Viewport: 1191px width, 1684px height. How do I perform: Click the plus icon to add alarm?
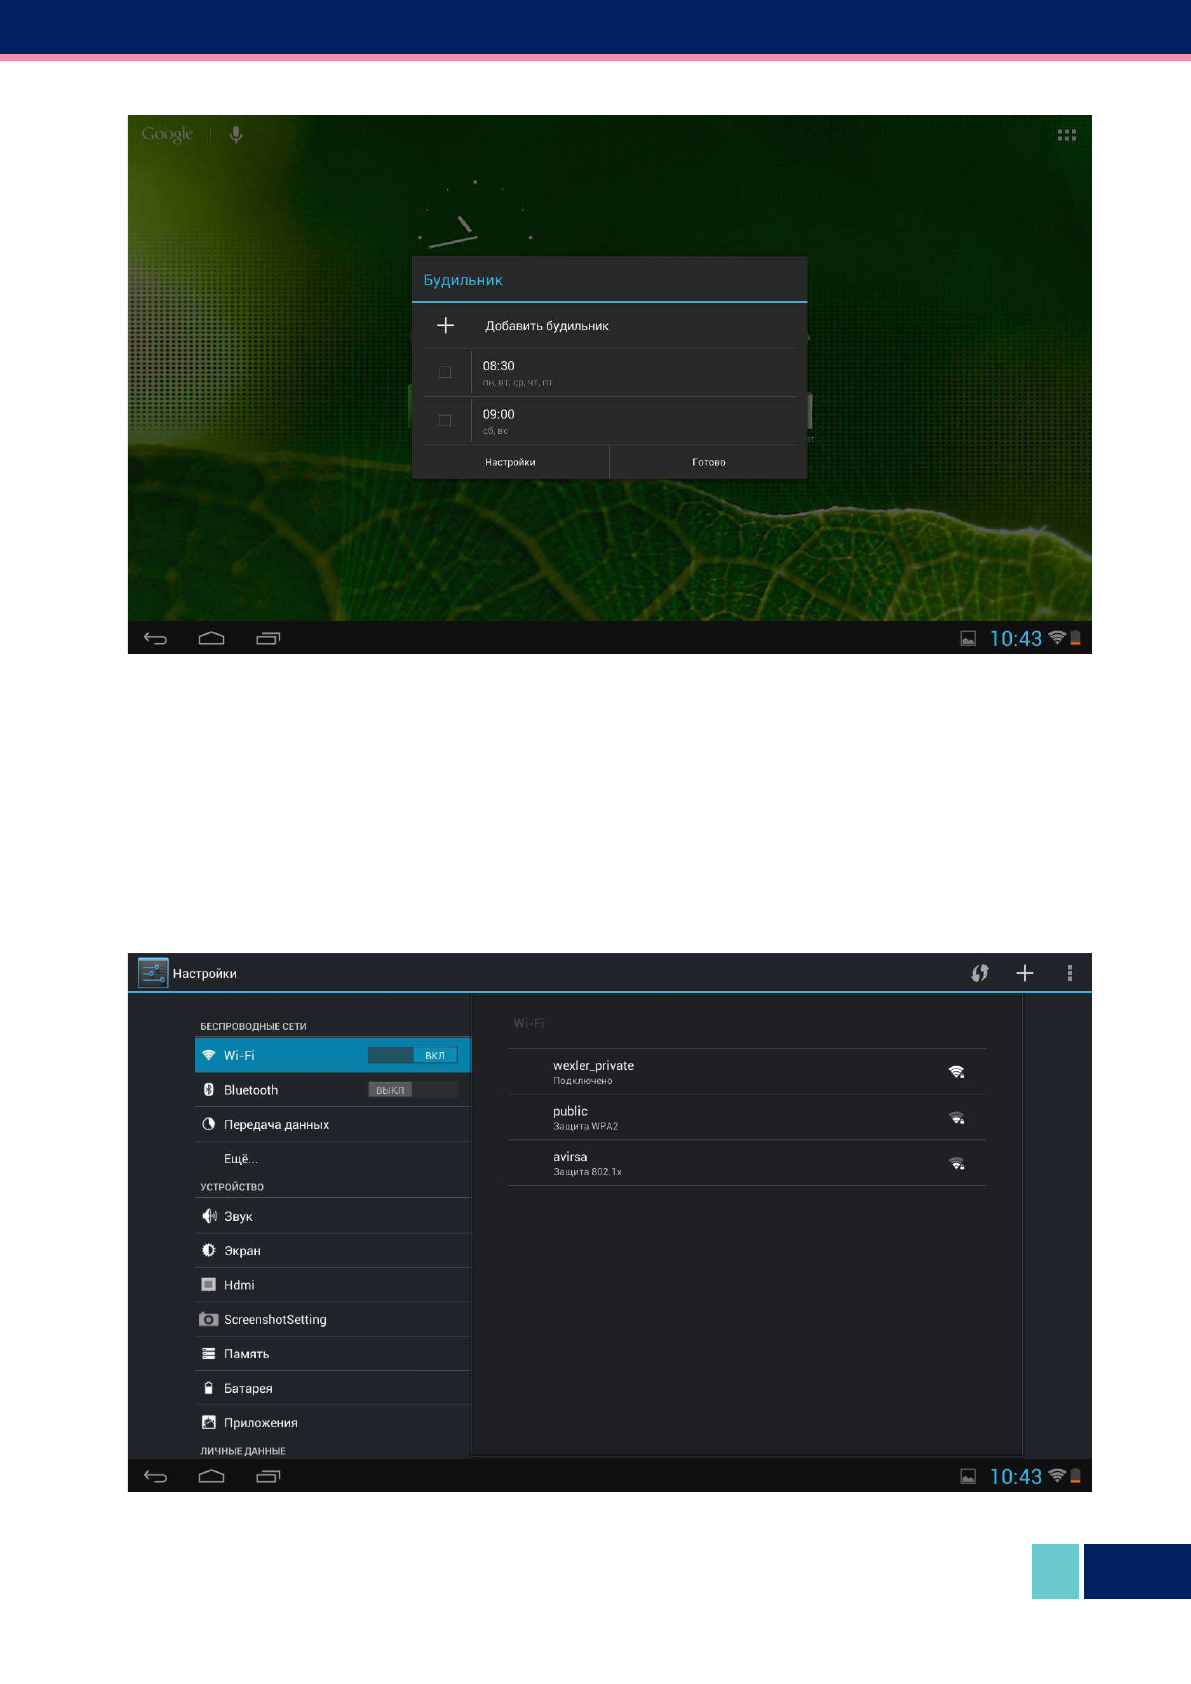(446, 326)
